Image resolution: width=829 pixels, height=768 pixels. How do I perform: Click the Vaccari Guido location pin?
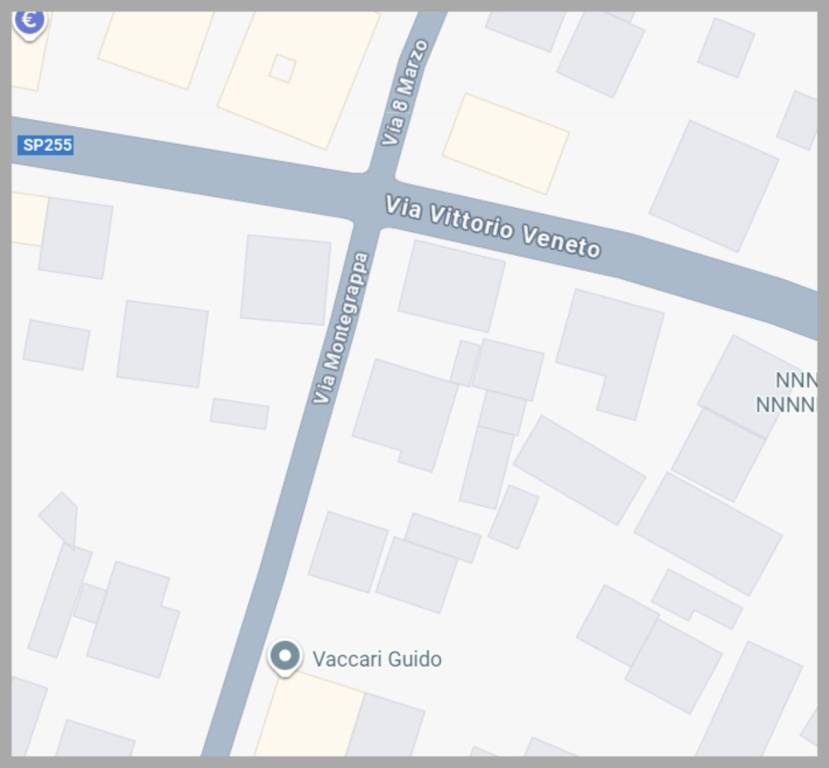click(285, 658)
